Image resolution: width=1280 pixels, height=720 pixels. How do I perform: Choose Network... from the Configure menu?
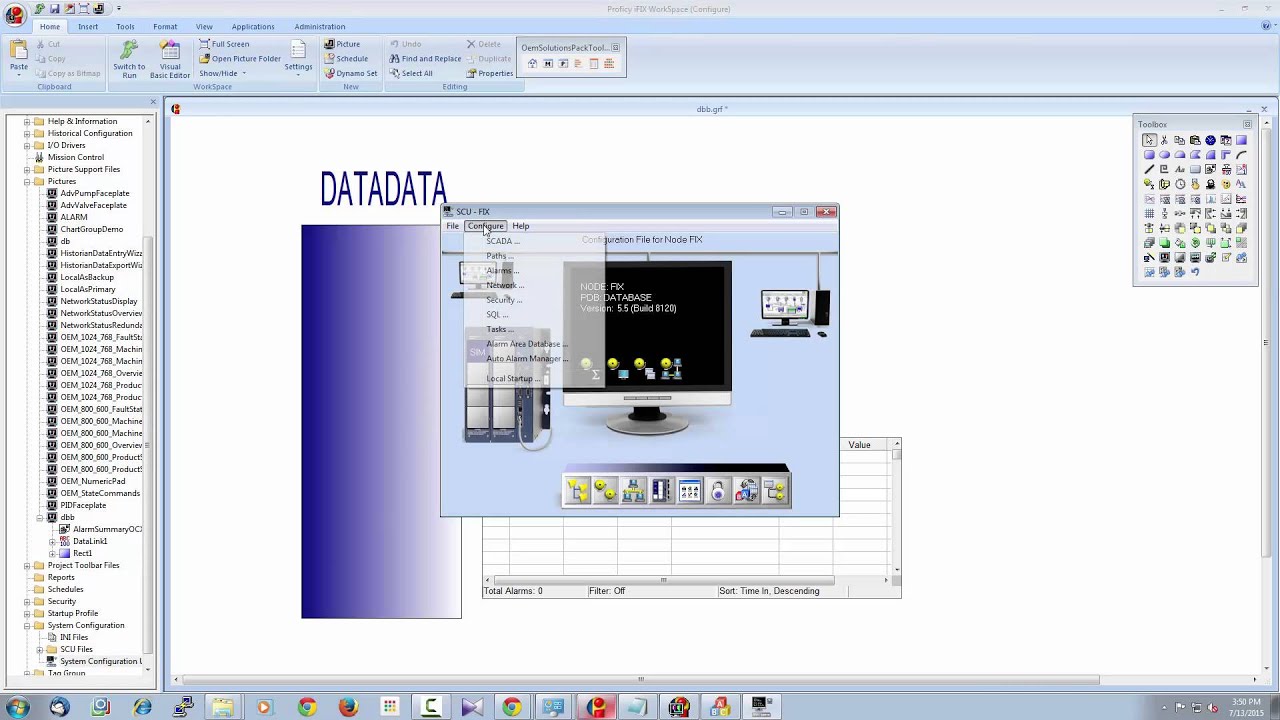tap(505, 285)
